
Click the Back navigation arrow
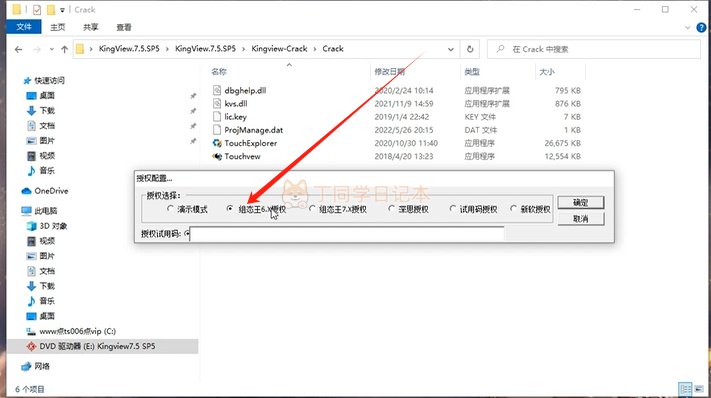(x=18, y=49)
